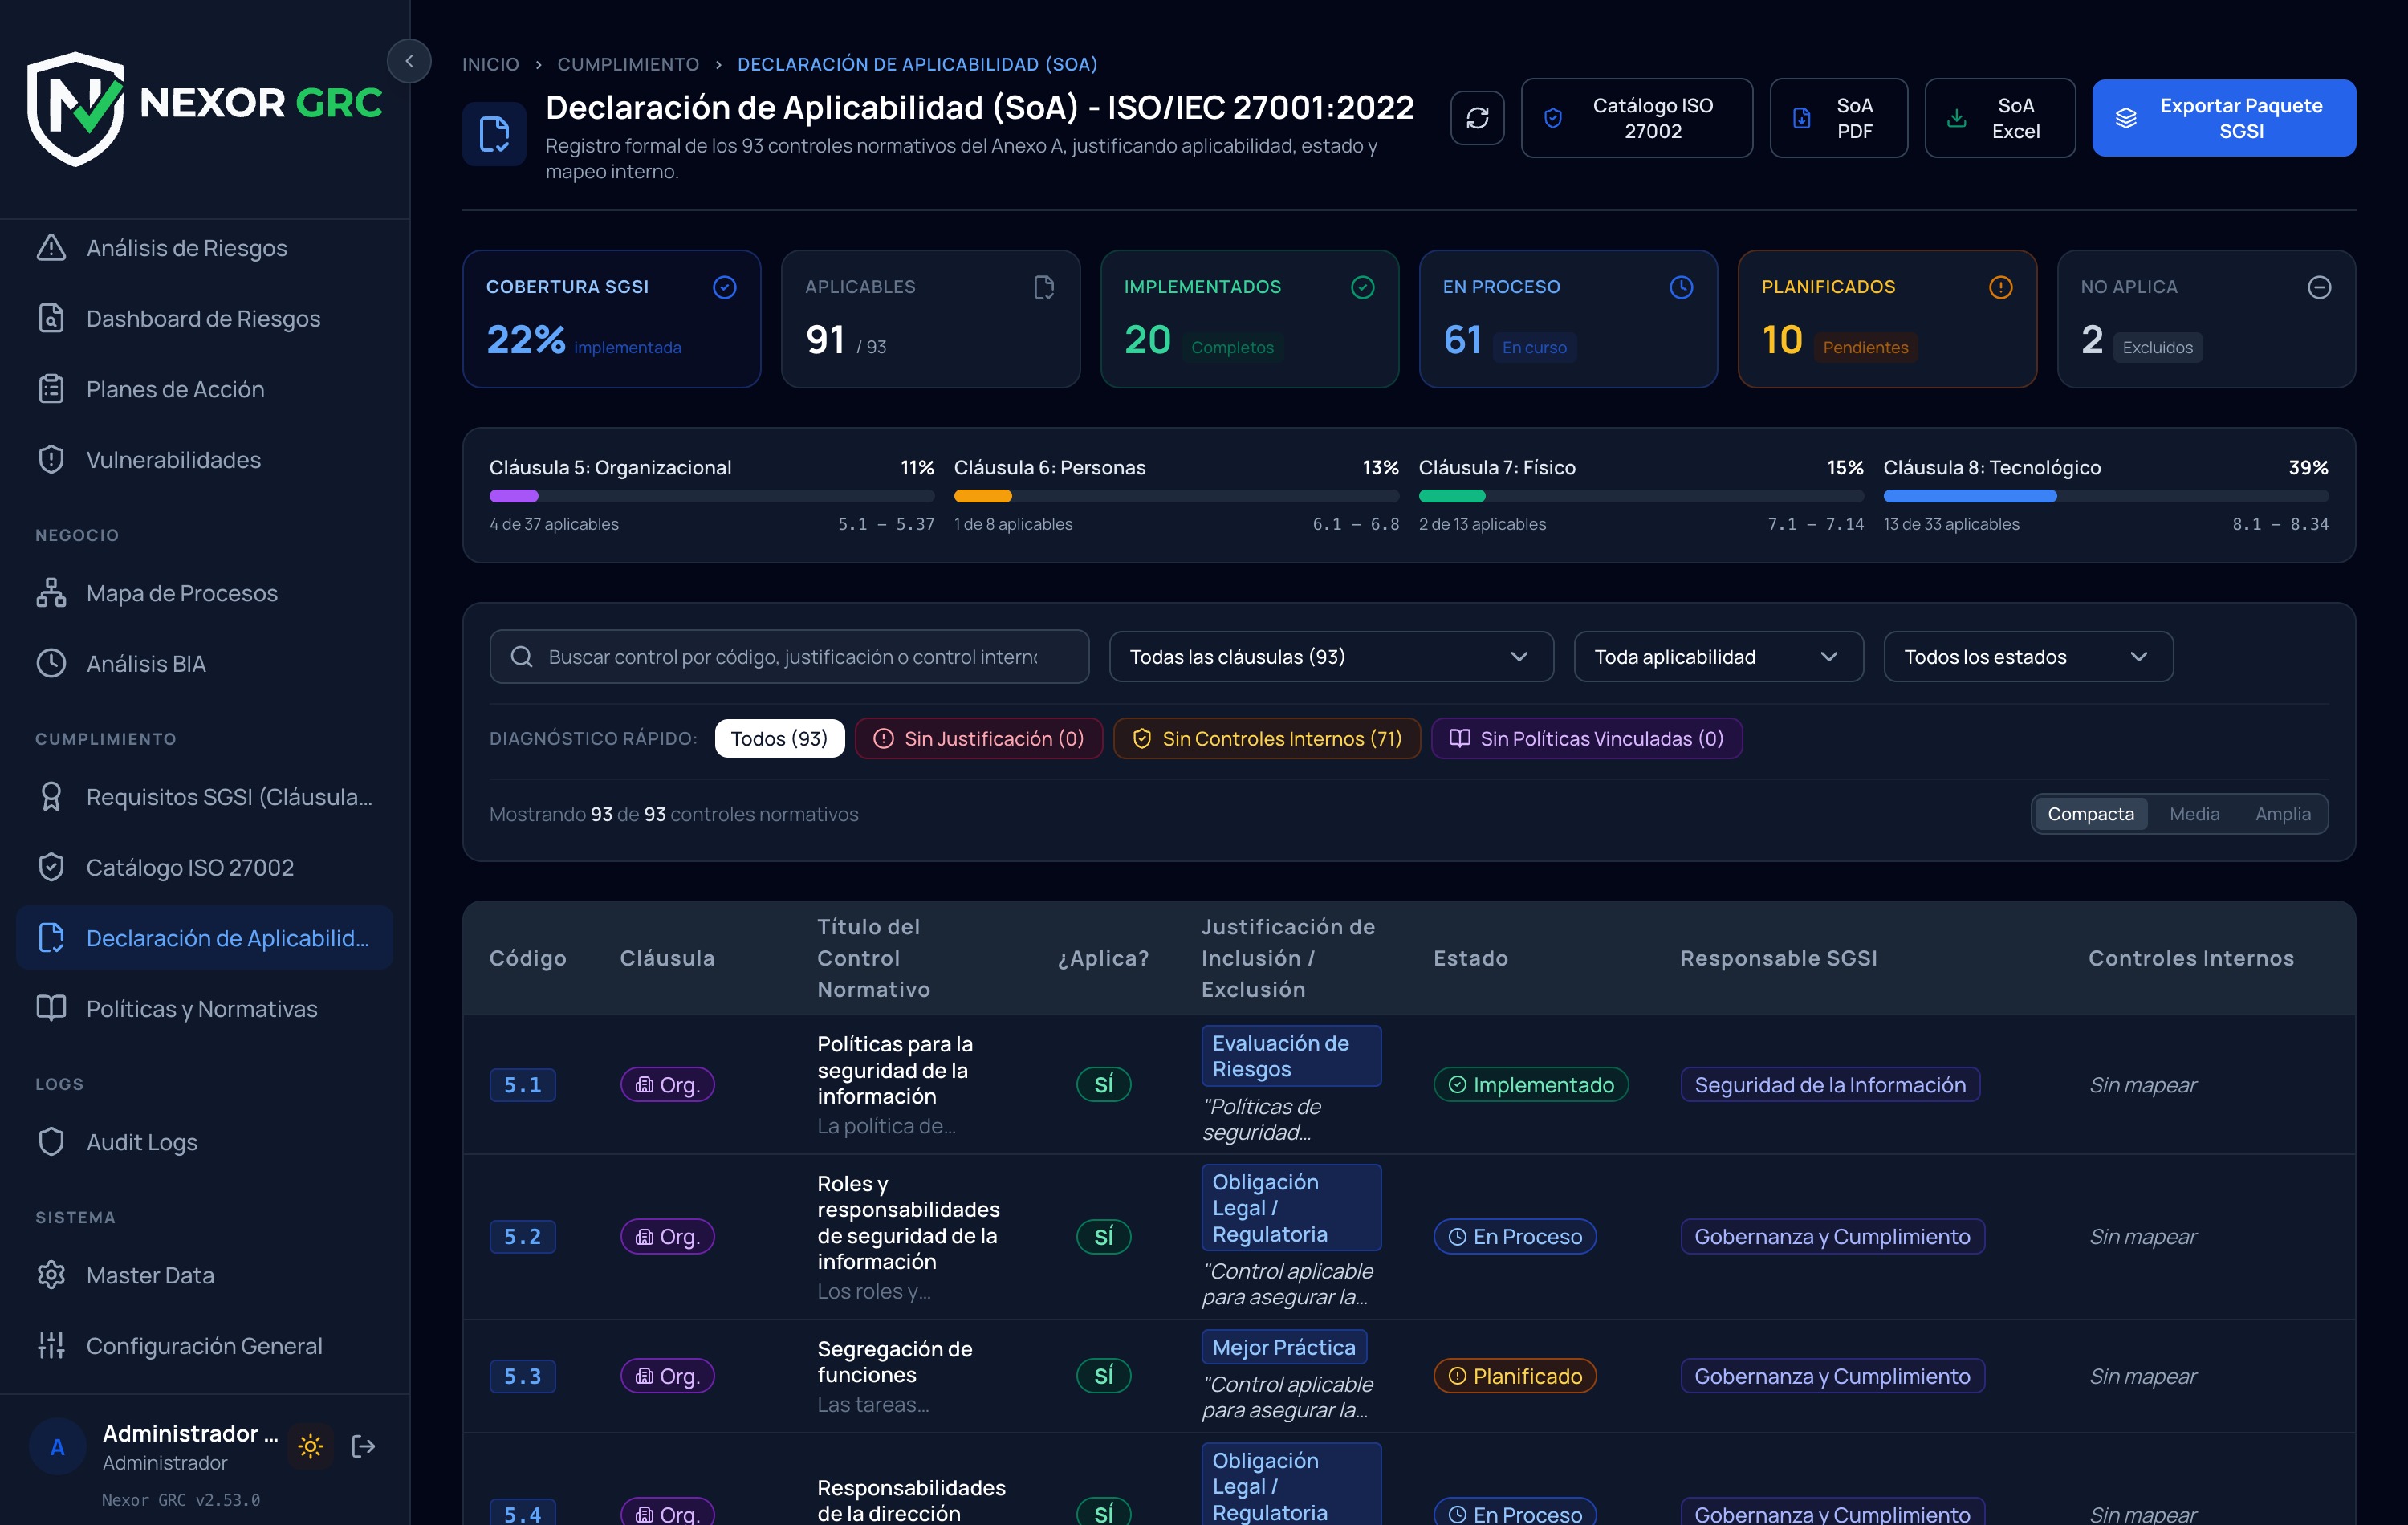Viewport: 2408px width, 1525px height.
Task: Filter by Sin Políticas Vinculadas (0)
Action: [x=1586, y=738]
